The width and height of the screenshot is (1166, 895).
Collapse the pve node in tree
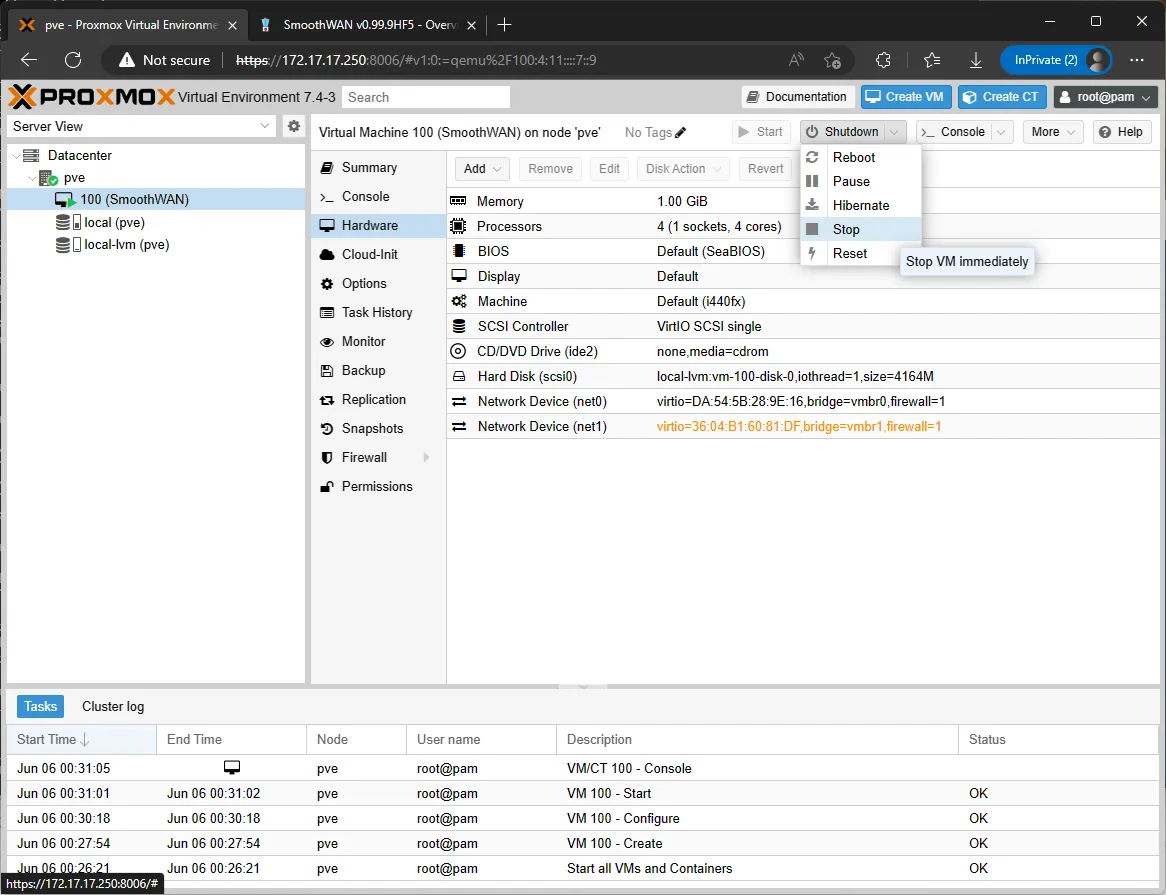(x=33, y=178)
